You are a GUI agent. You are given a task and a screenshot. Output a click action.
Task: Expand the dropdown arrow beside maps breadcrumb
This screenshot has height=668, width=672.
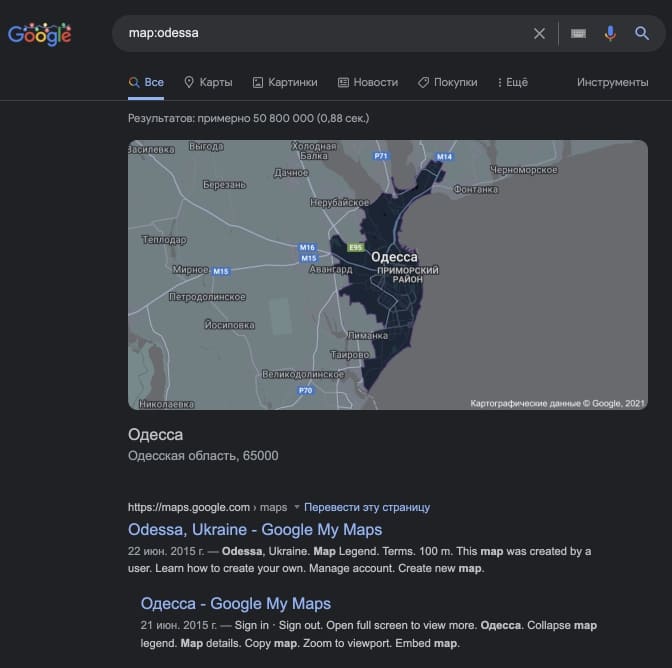coord(296,507)
